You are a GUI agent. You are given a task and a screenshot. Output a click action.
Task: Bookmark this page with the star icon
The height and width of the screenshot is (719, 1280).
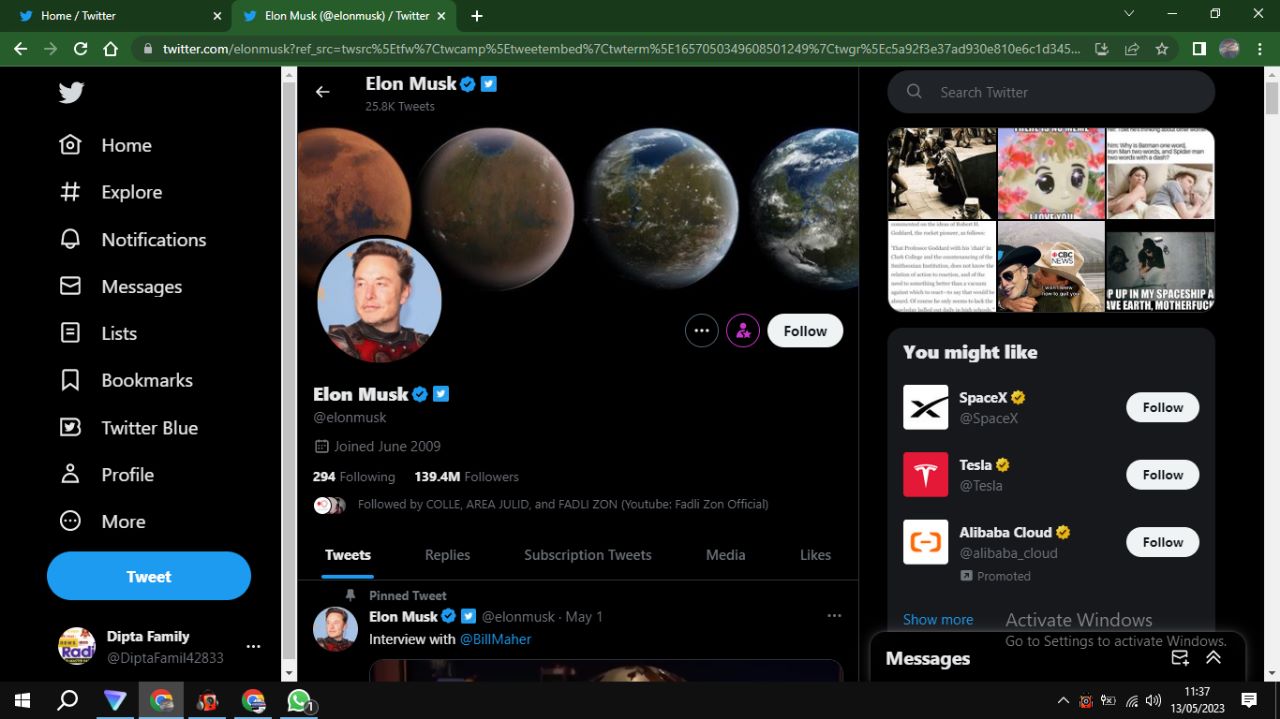[x=1162, y=48]
